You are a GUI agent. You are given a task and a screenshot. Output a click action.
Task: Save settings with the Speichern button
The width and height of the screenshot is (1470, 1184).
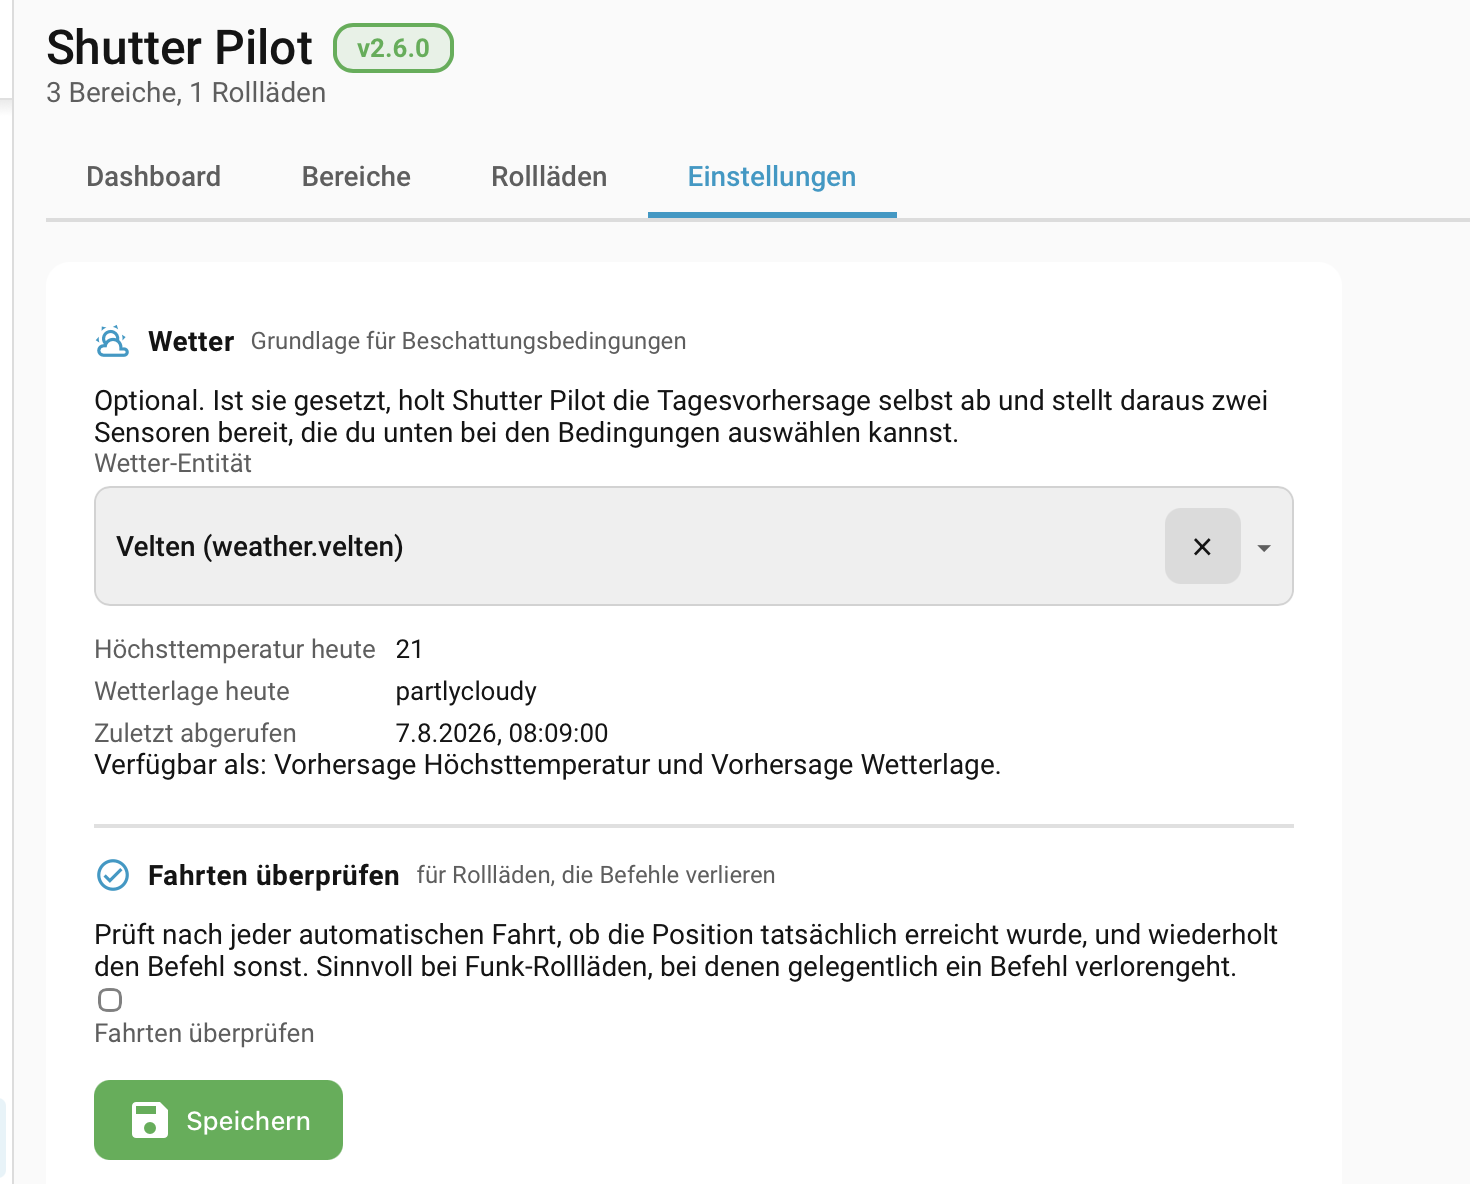(x=218, y=1120)
